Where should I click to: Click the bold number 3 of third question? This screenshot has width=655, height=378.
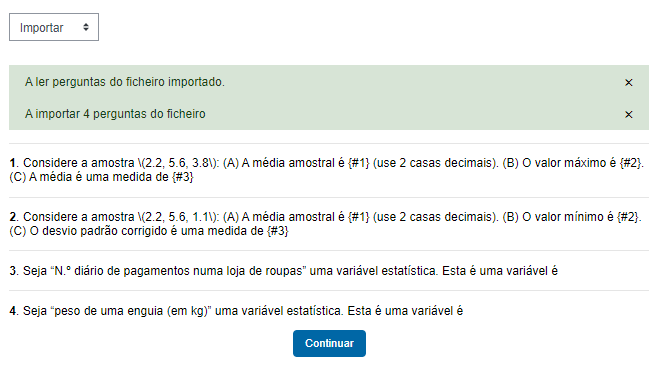(x=13, y=271)
